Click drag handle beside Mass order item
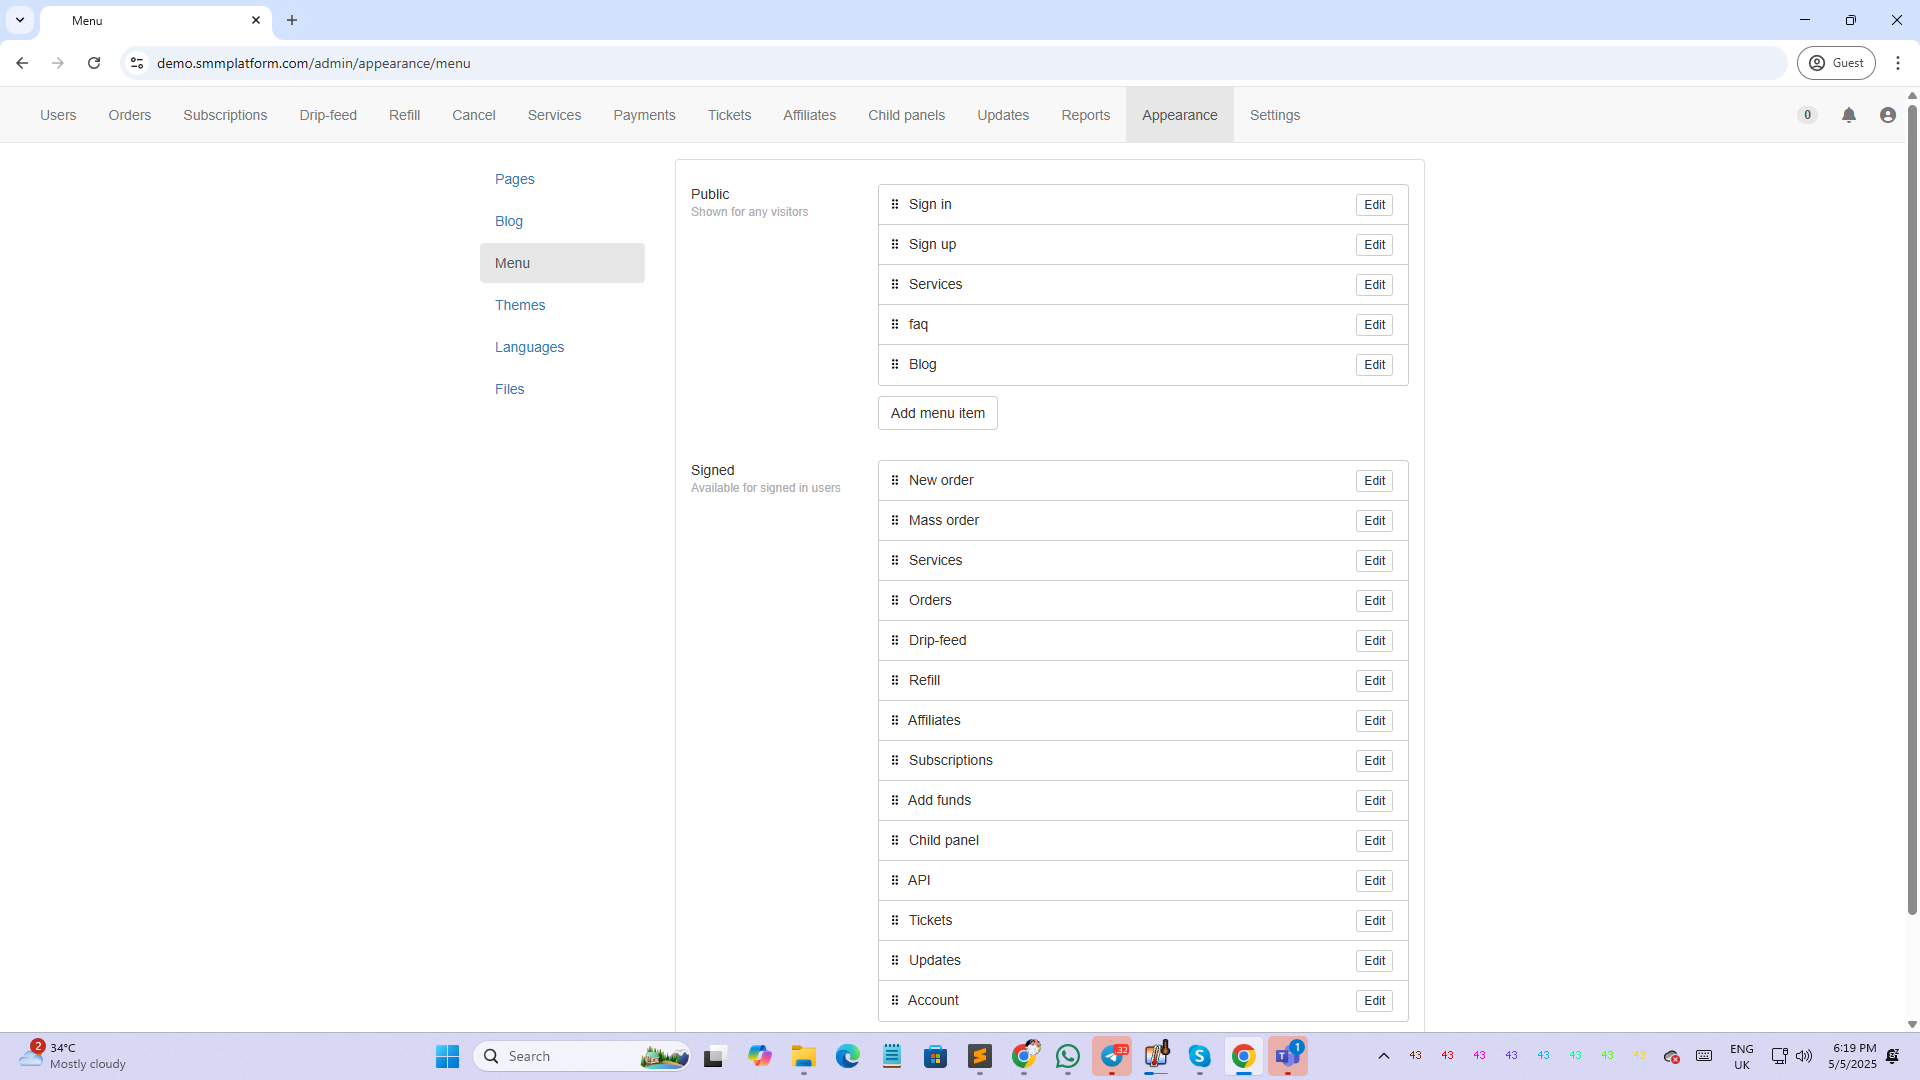Image resolution: width=1920 pixels, height=1080 pixels. click(x=895, y=520)
